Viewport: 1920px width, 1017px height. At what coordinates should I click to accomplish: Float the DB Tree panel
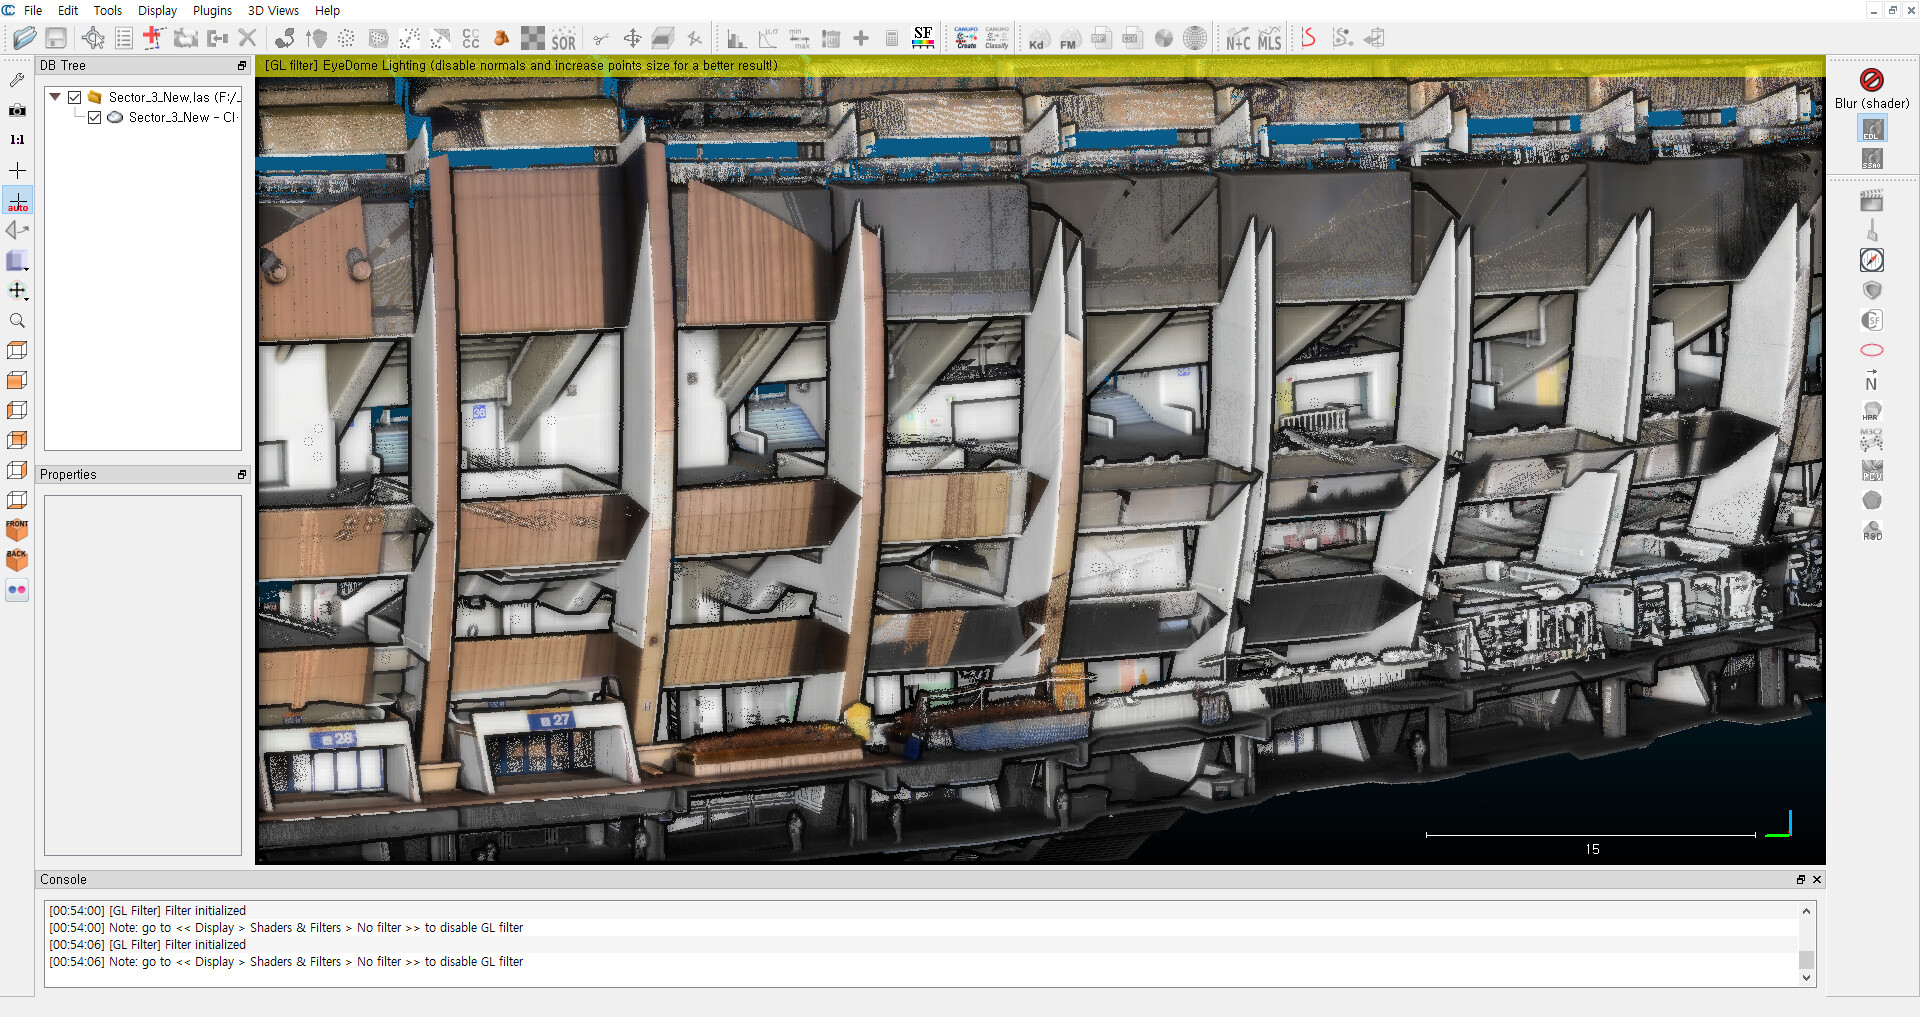[242, 66]
